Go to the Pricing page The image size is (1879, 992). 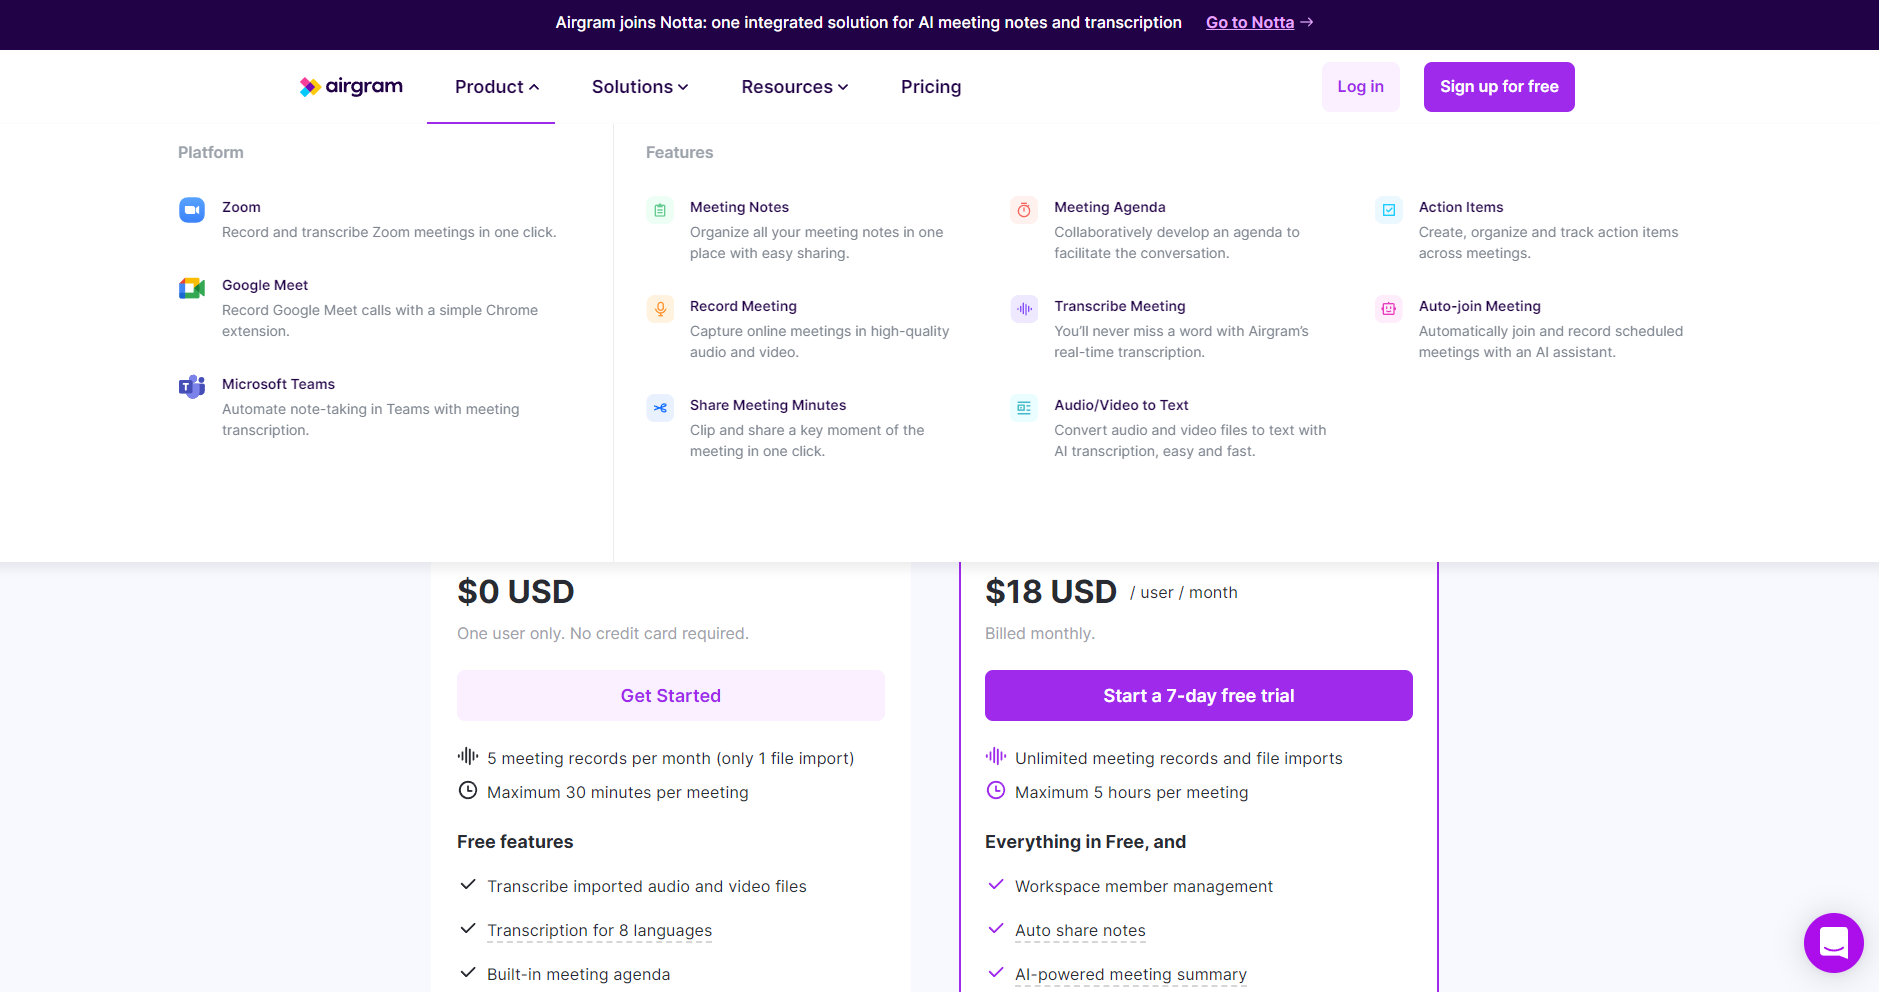[930, 87]
